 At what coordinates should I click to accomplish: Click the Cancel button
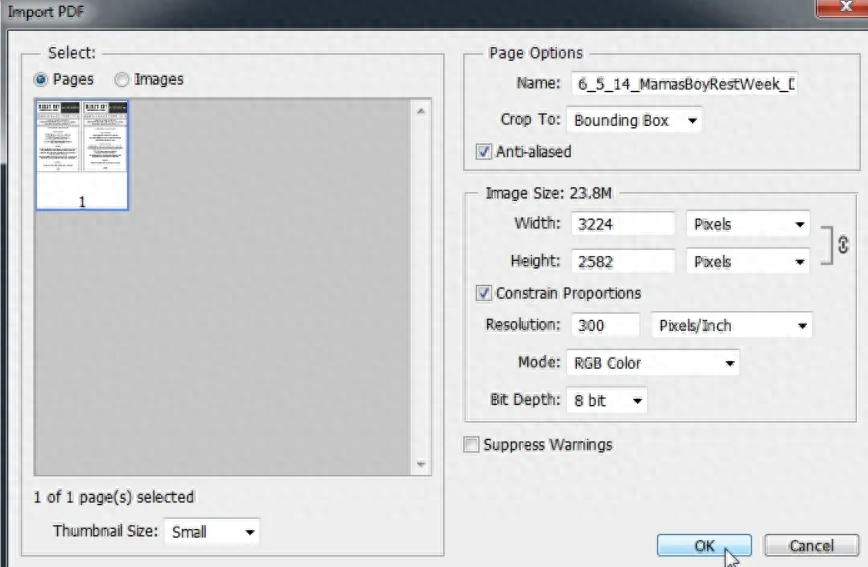[812, 546]
